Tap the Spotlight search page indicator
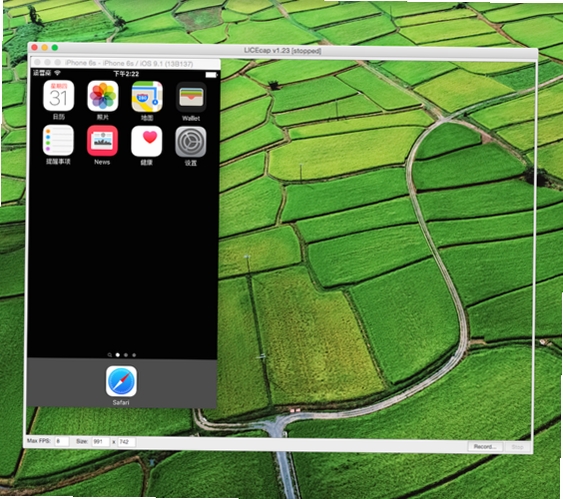The image size is (563, 499). pos(110,355)
